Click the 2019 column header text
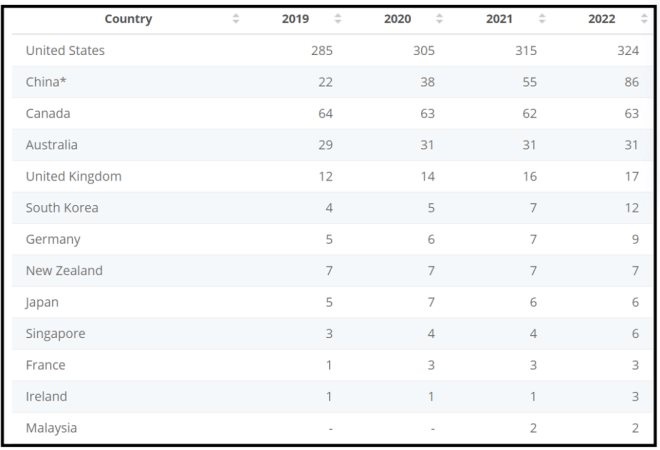Viewport: 660px width, 450px height. point(296,19)
